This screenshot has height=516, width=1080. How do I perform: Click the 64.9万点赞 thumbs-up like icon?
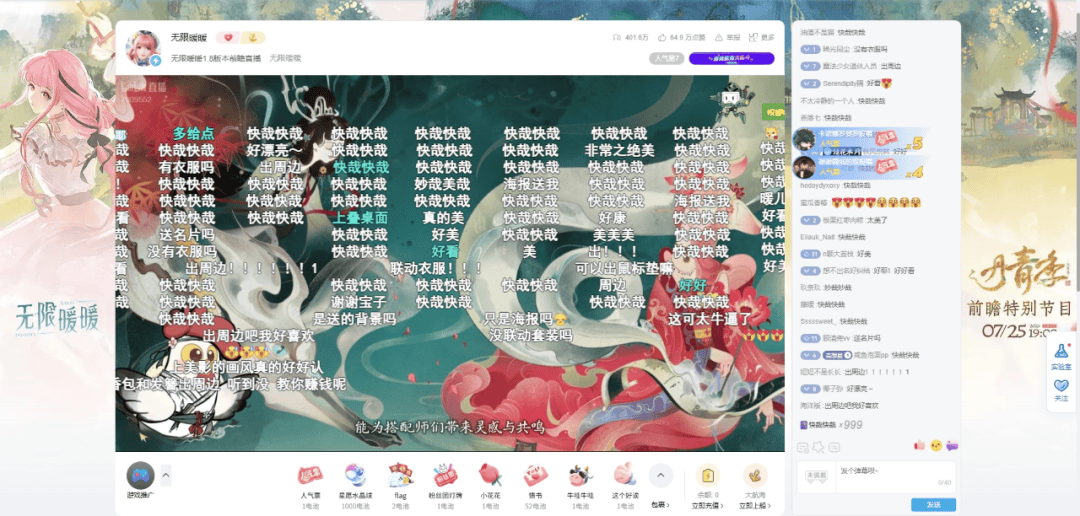[662, 37]
